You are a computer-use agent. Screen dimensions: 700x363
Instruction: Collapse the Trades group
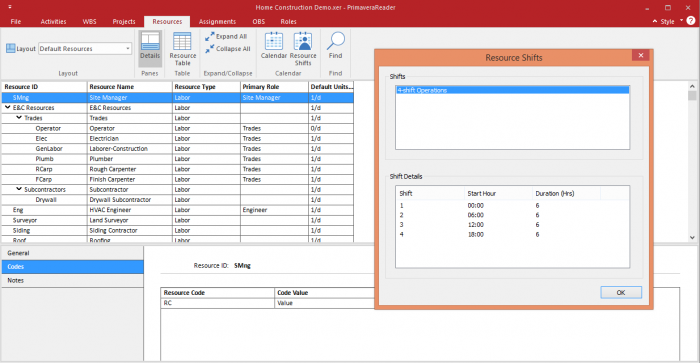point(19,117)
